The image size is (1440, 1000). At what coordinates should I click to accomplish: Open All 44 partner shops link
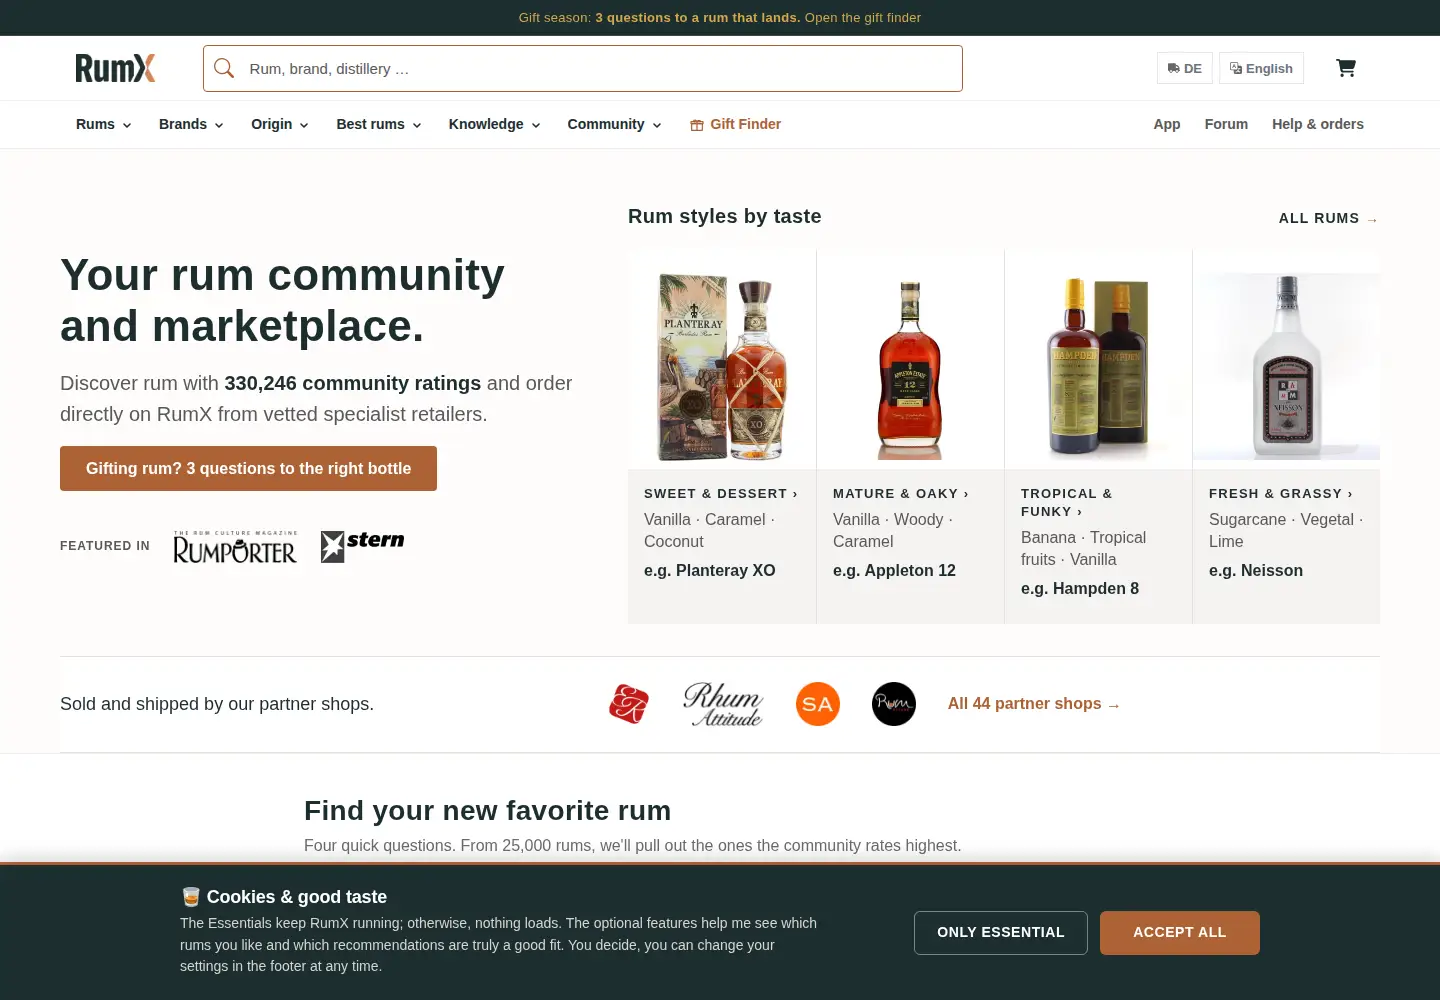1034,704
